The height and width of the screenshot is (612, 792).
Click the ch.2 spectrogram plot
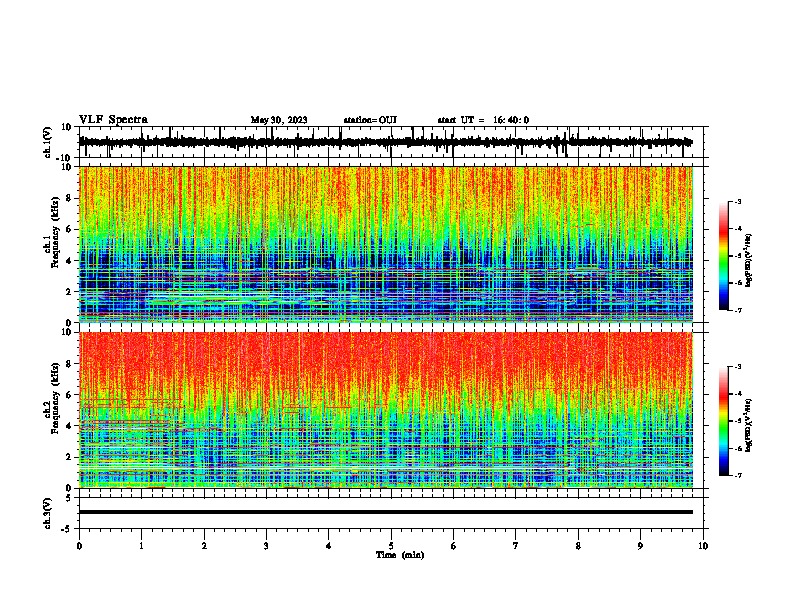385,410
